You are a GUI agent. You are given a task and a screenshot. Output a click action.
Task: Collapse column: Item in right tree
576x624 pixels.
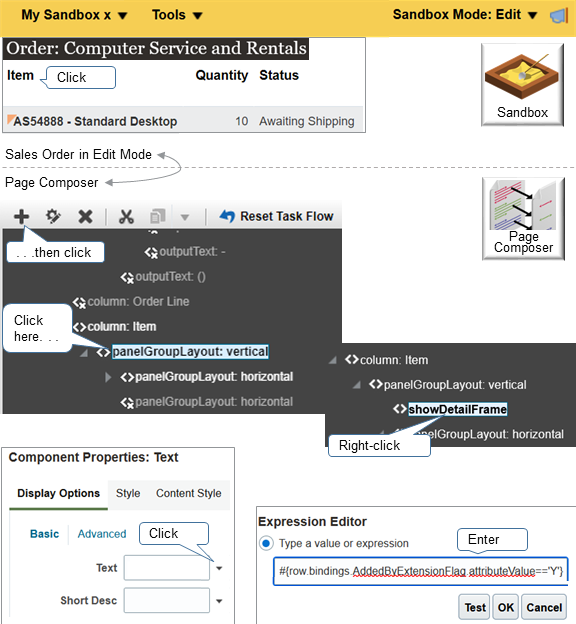[333, 361]
